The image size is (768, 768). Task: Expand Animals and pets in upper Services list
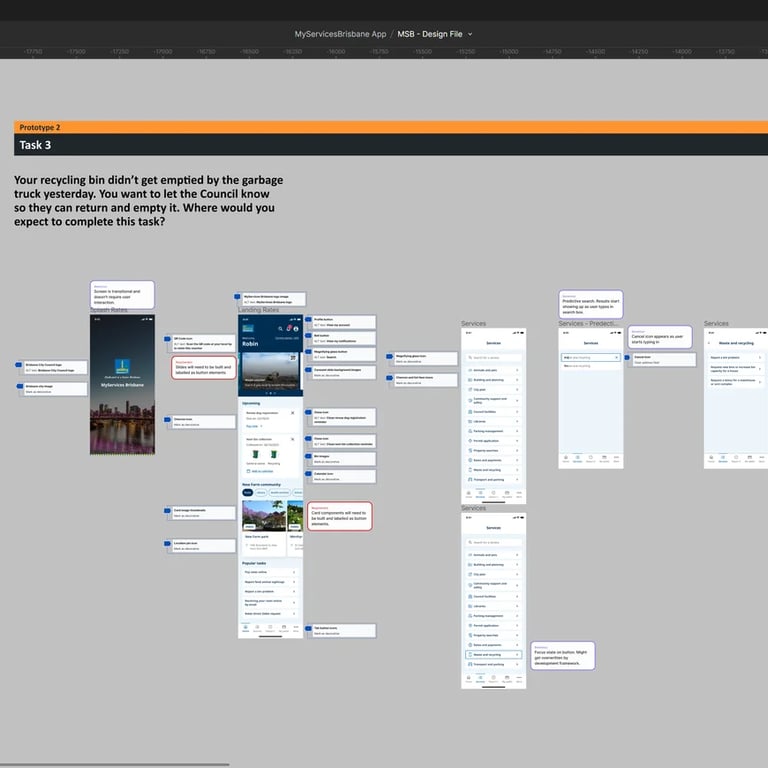coord(493,370)
